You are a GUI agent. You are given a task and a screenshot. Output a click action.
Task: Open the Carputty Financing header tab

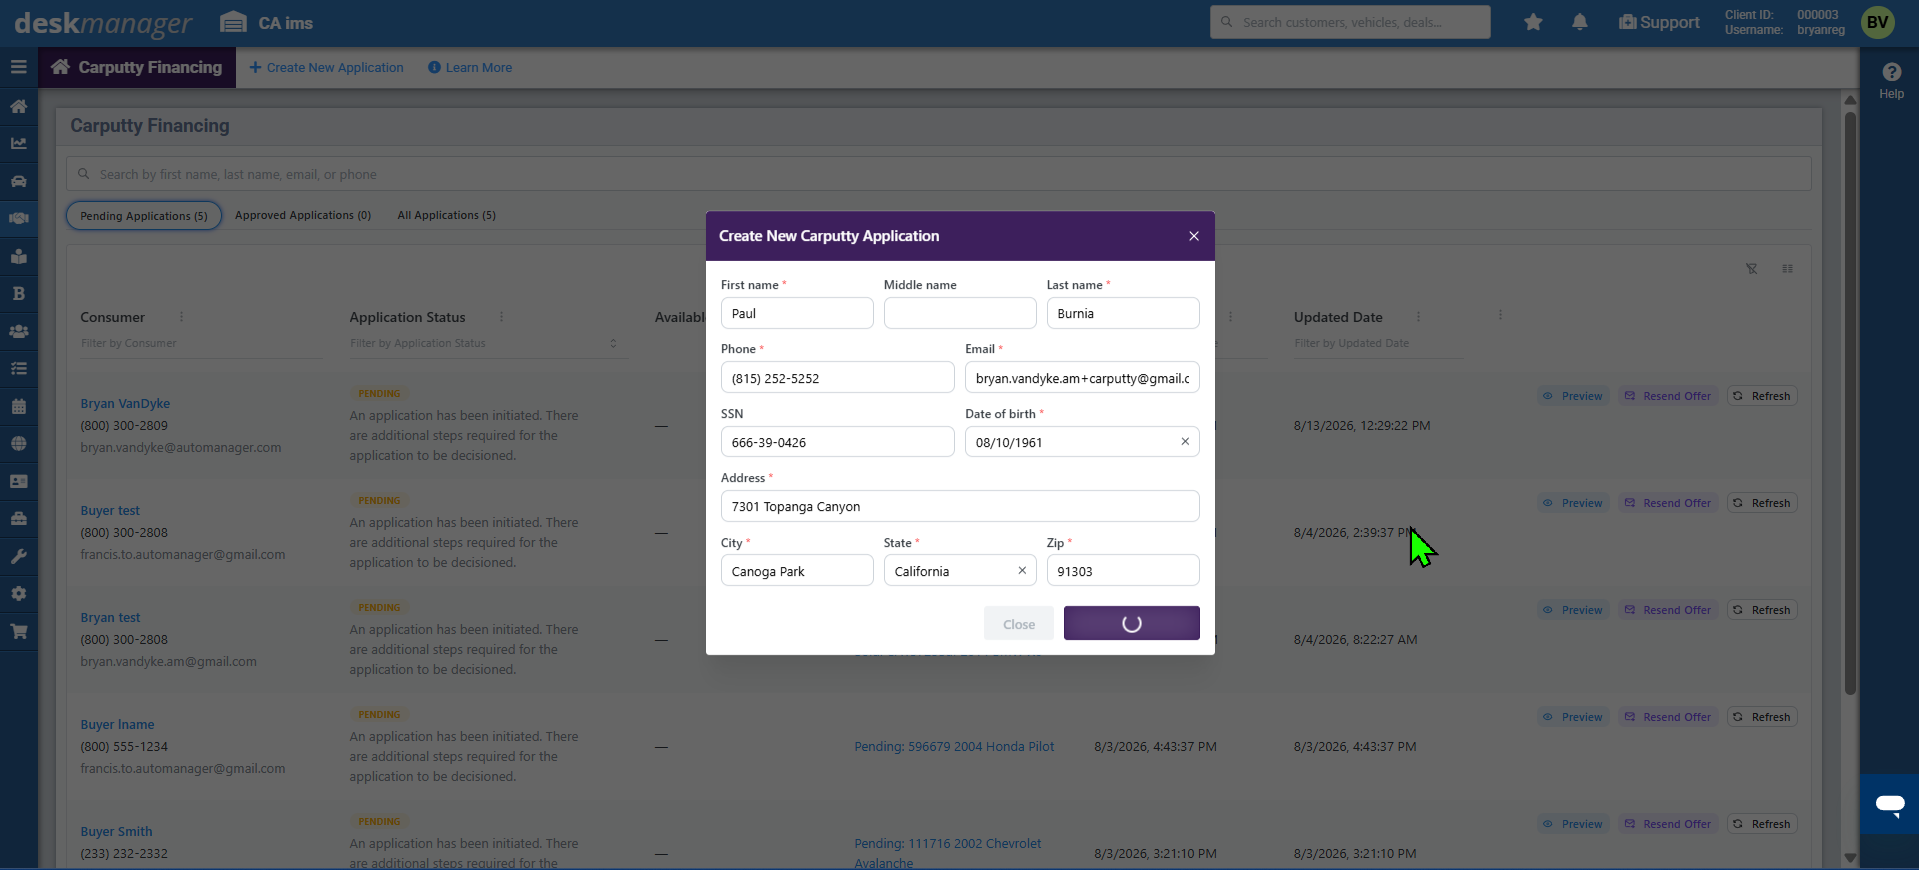[137, 67]
